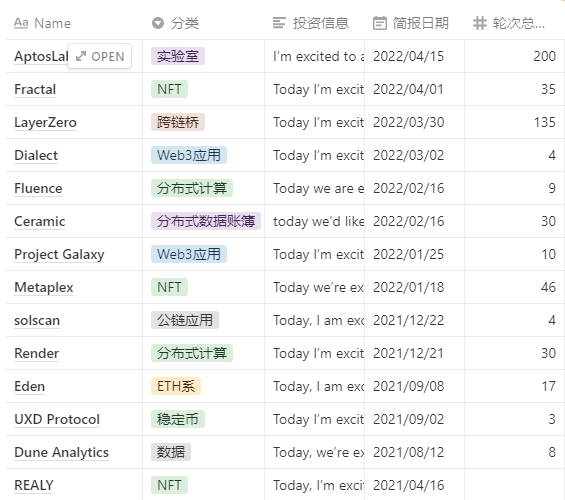Viewport: 565px width, 500px height.
Task: Open the 简报日期 column header menu
Action: (414, 23)
